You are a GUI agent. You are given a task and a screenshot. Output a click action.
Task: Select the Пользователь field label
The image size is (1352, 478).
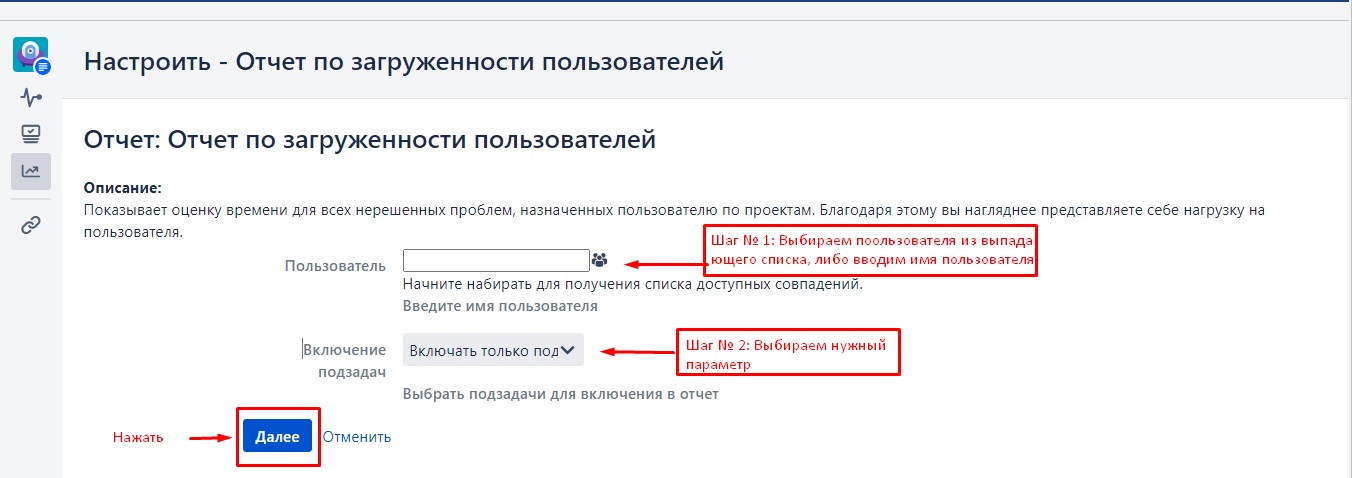335,265
